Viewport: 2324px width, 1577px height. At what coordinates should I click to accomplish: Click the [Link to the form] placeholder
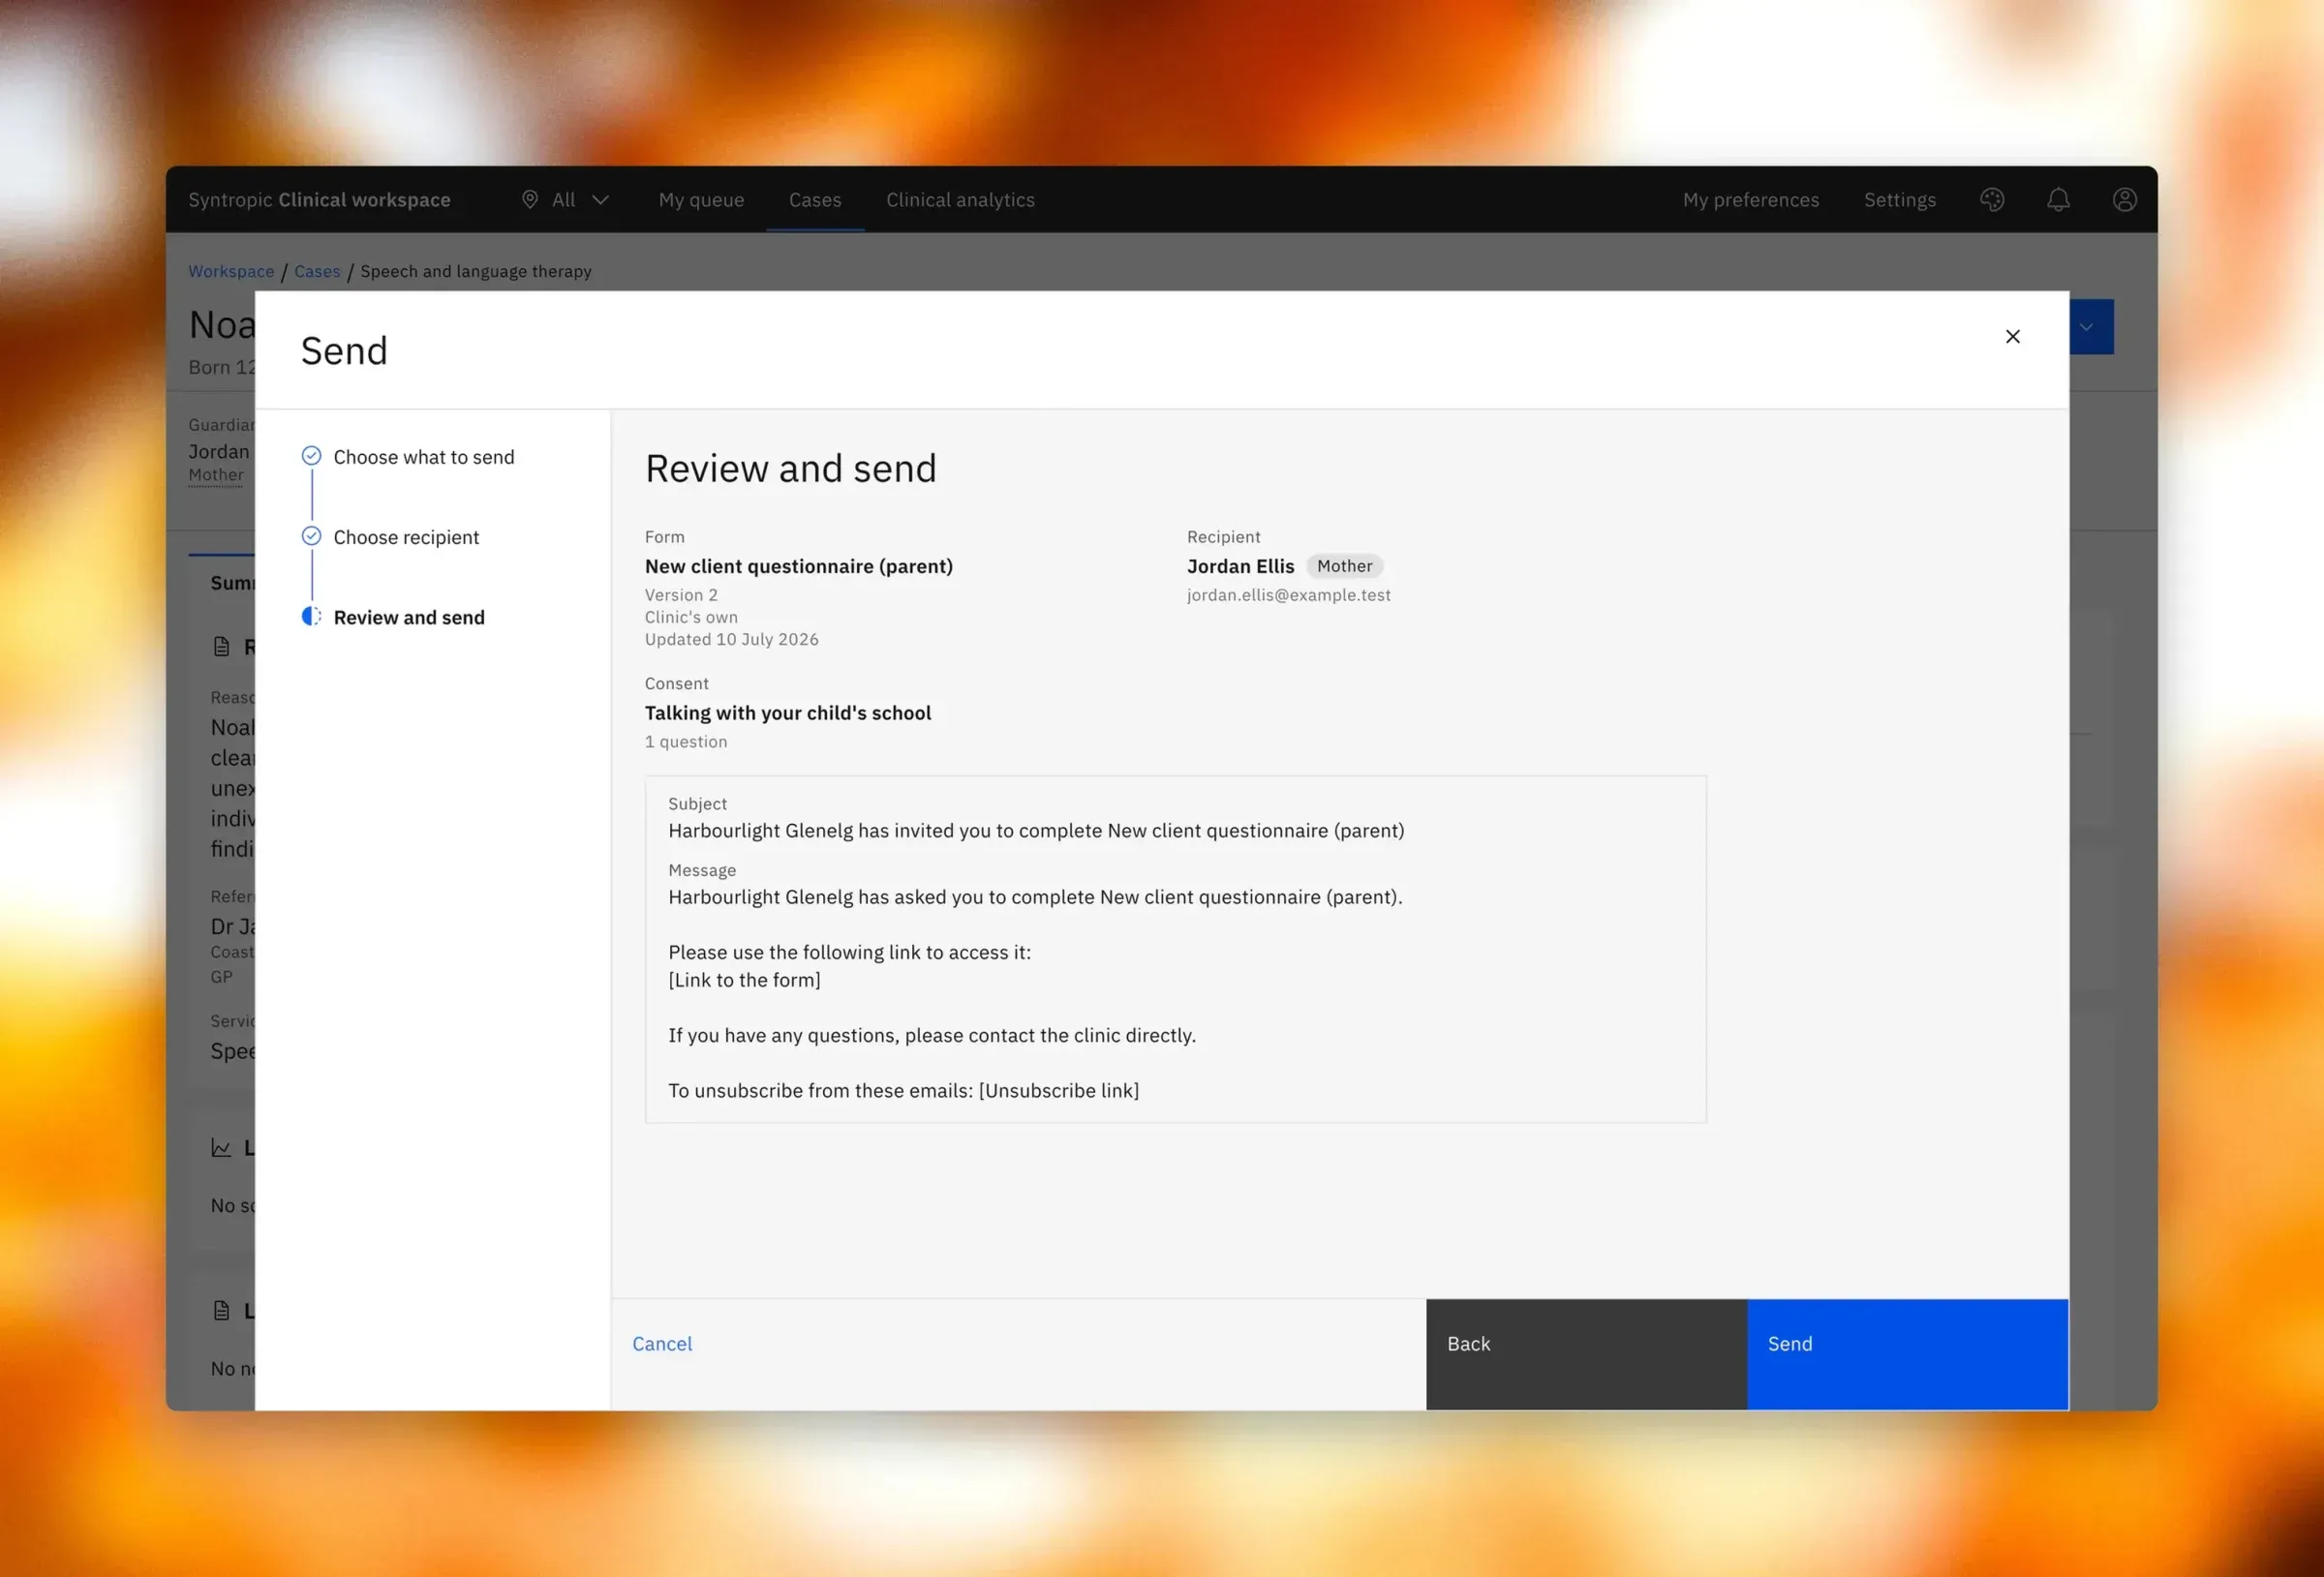(744, 980)
